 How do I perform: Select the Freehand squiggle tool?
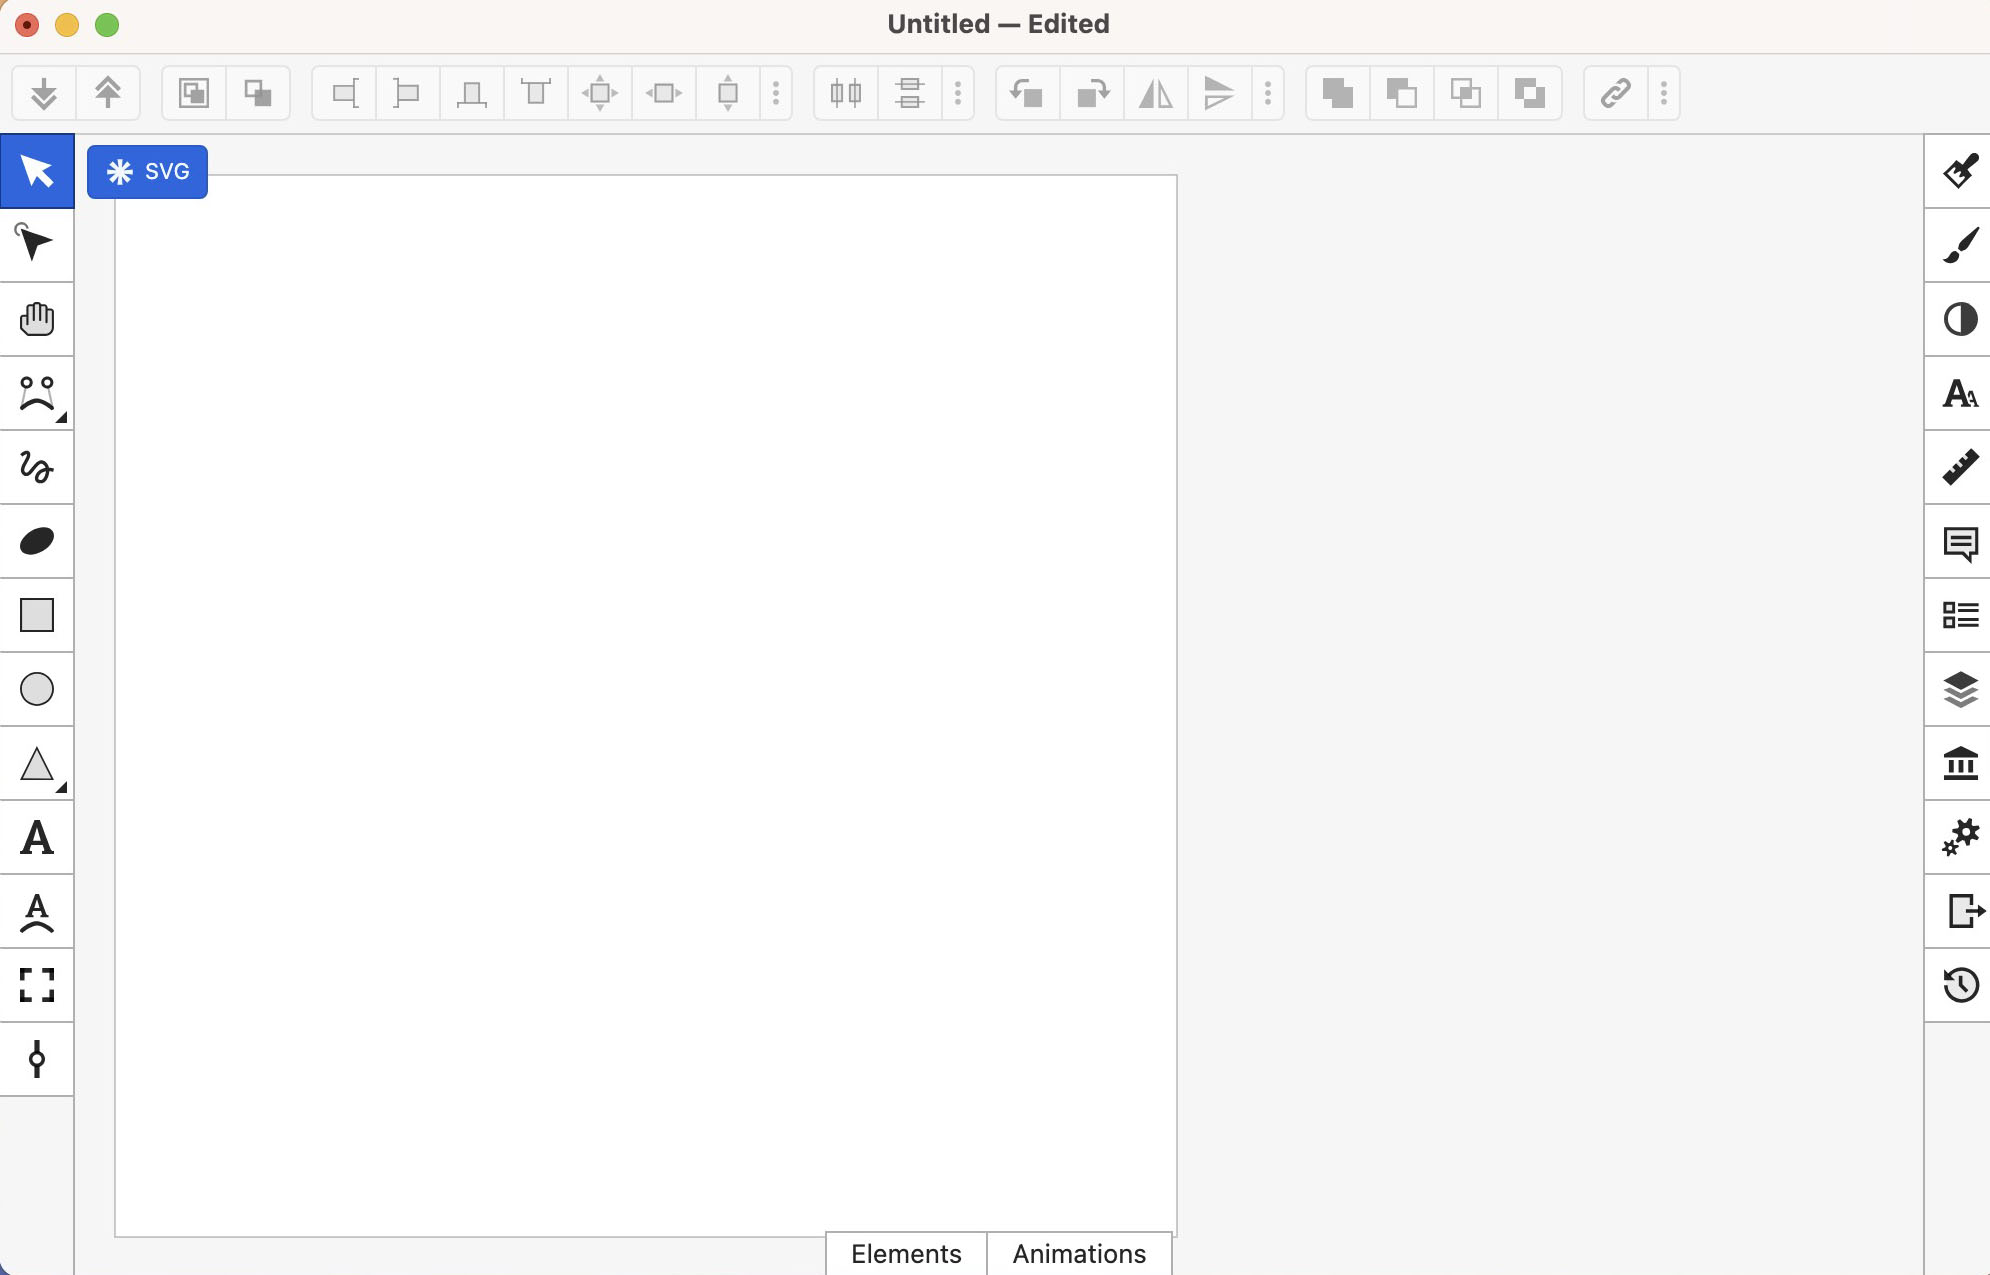pos(37,467)
